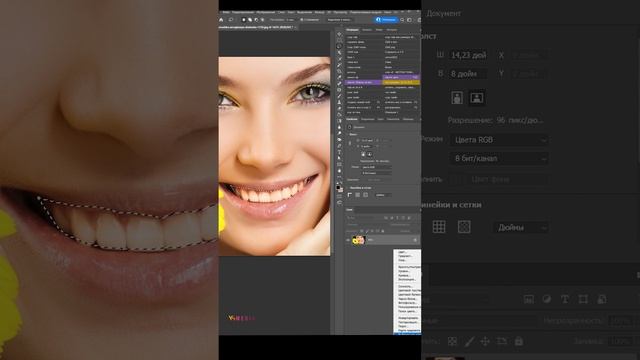Viewport: 640px width, 360px height.
Task: Click pixel layer filter icon in enlarged layers panel
Action: click(x=529, y=299)
